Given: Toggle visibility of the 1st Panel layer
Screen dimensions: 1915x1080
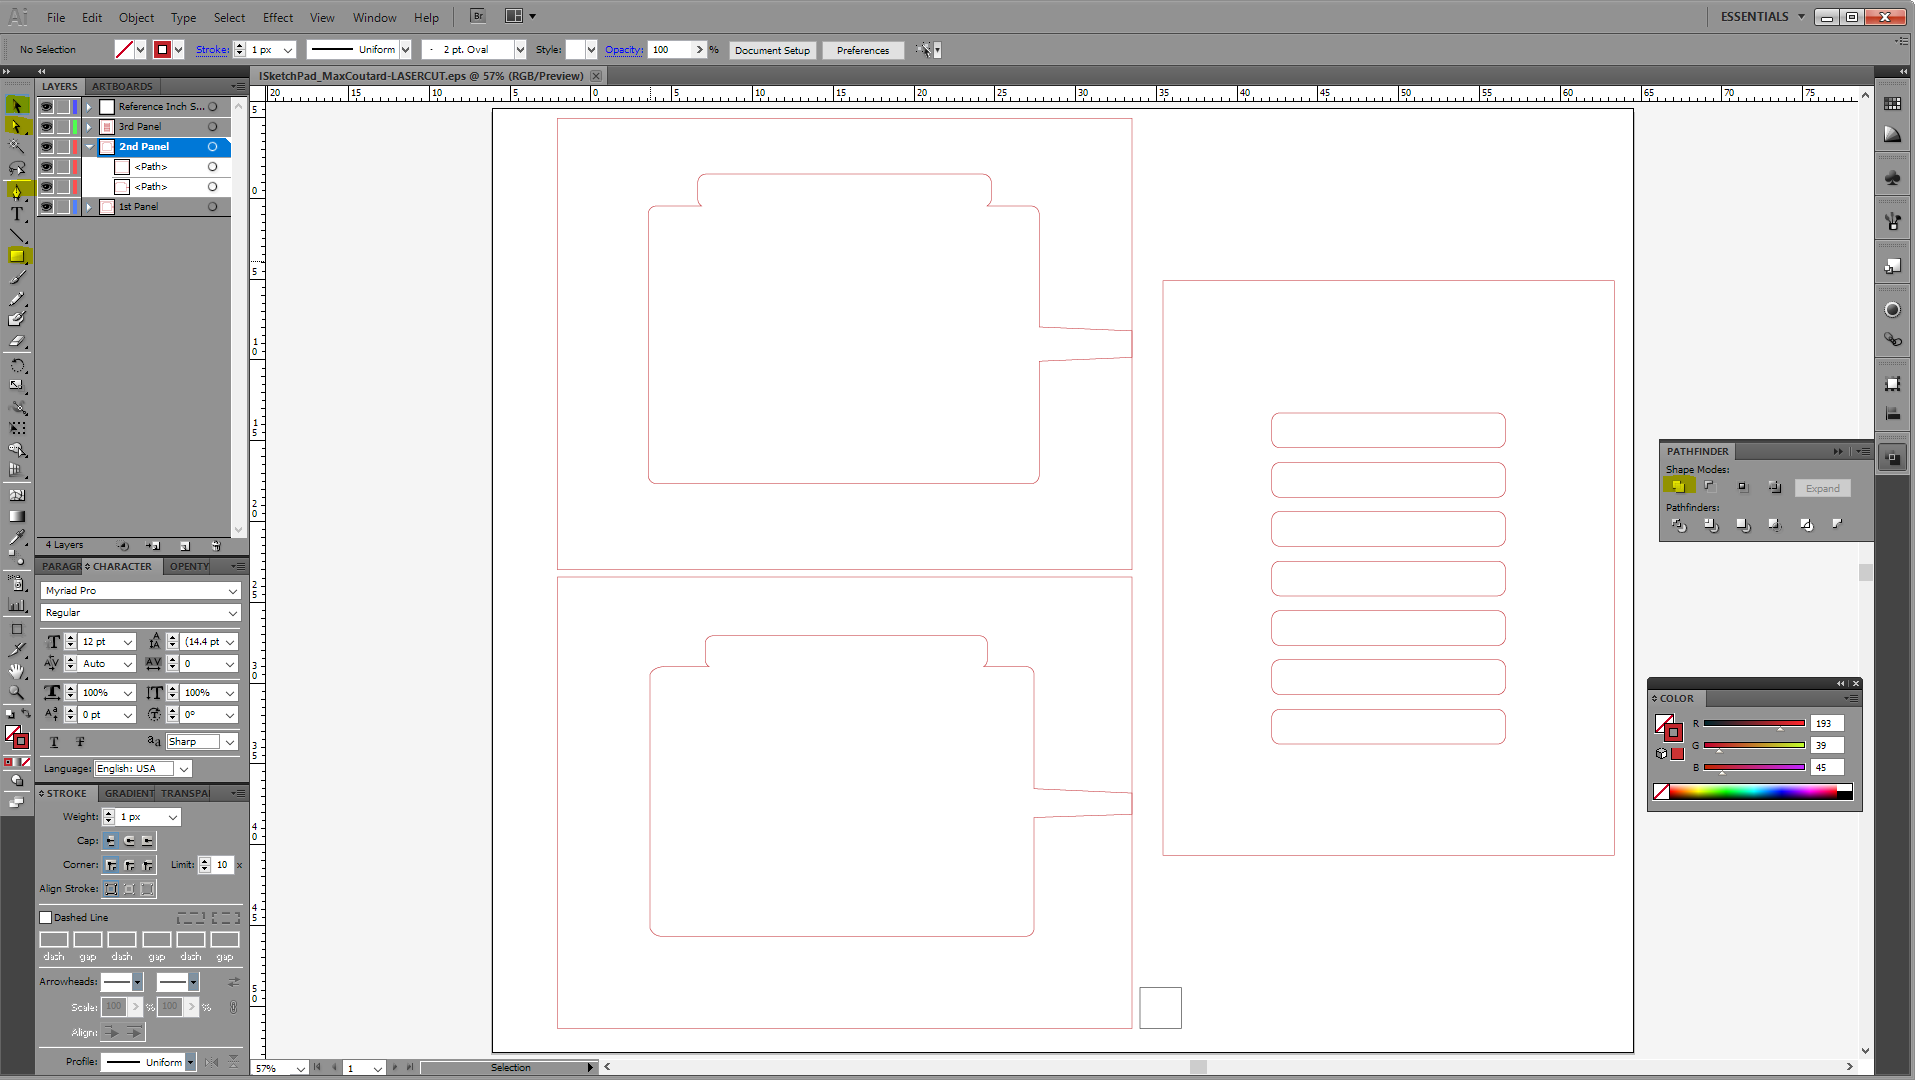Looking at the screenshot, I should tap(46, 207).
